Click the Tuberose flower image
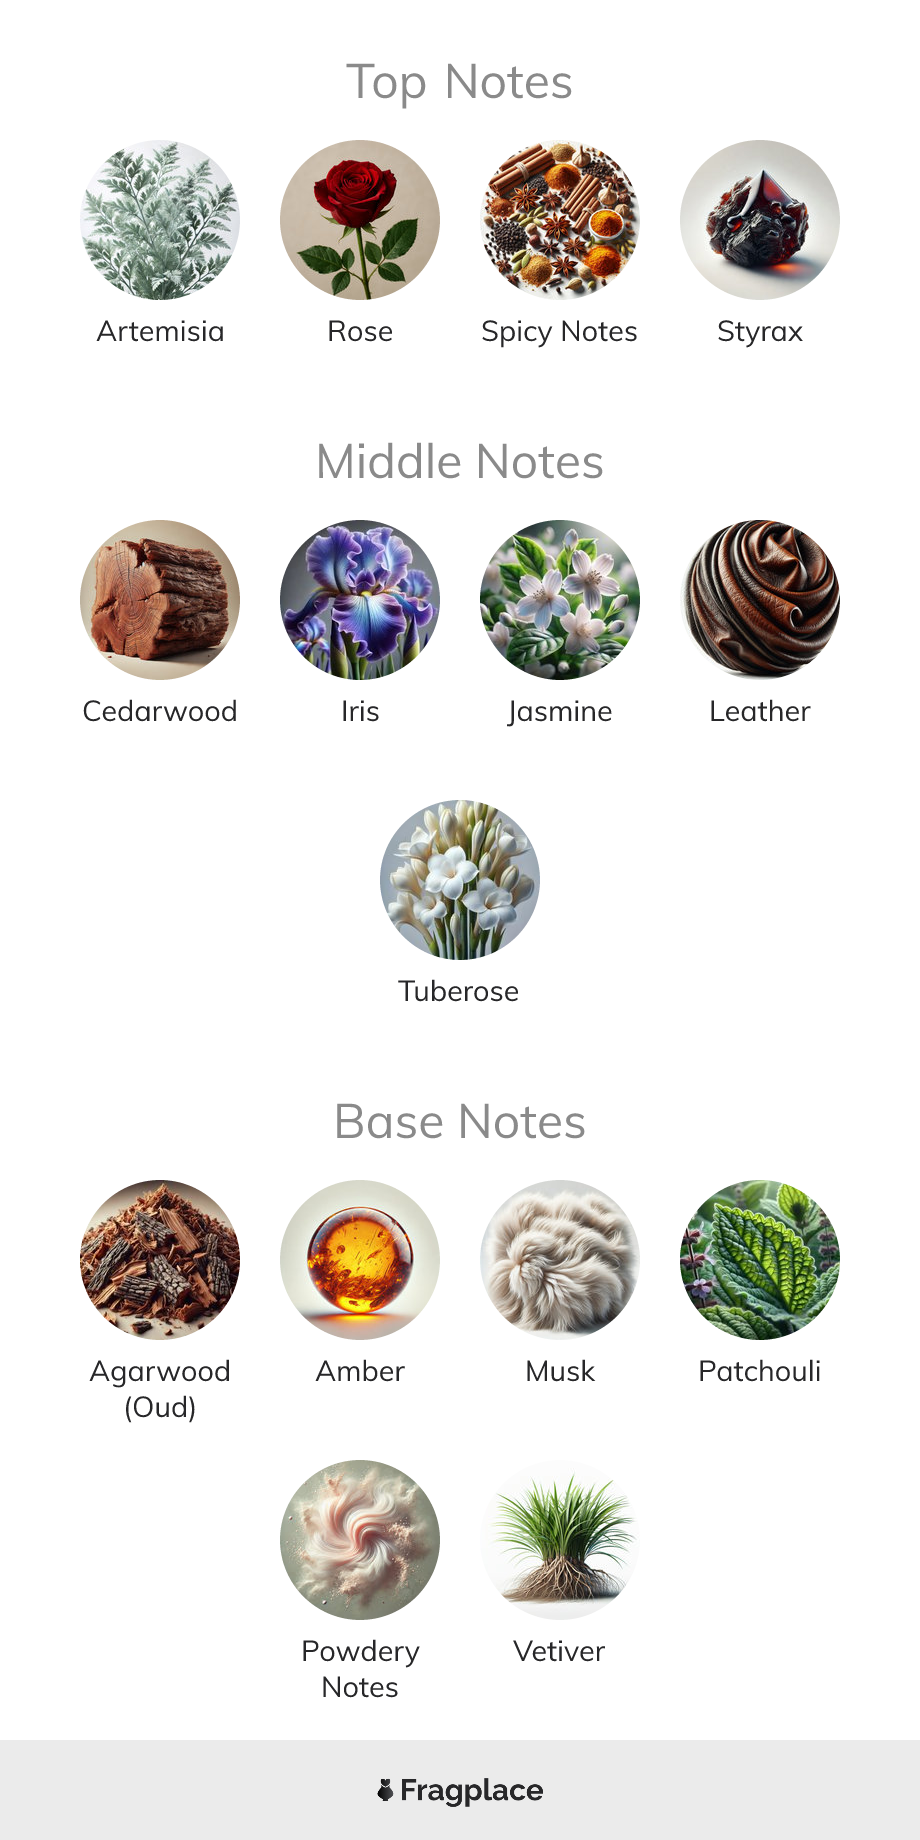This screenshot has height=1840, width=920. click(x=460, y=880)
